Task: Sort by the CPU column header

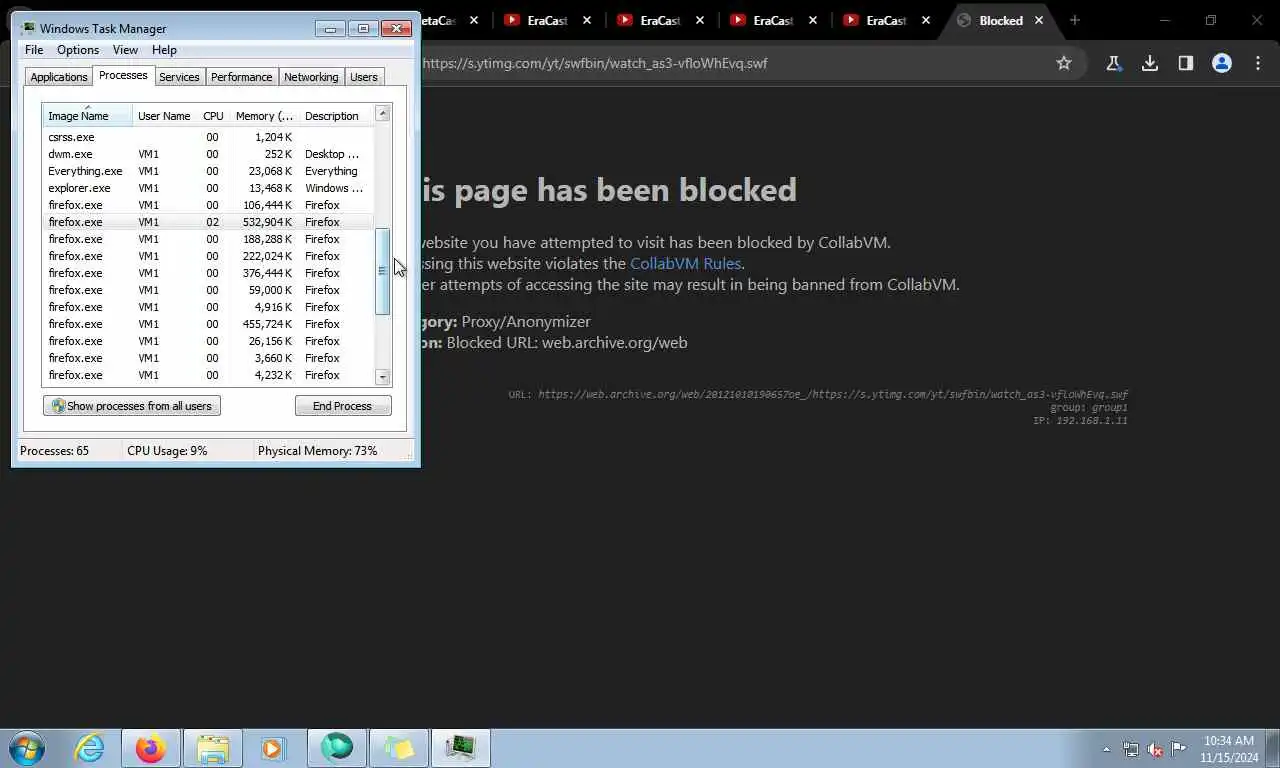Action: (x=213, y=116)
